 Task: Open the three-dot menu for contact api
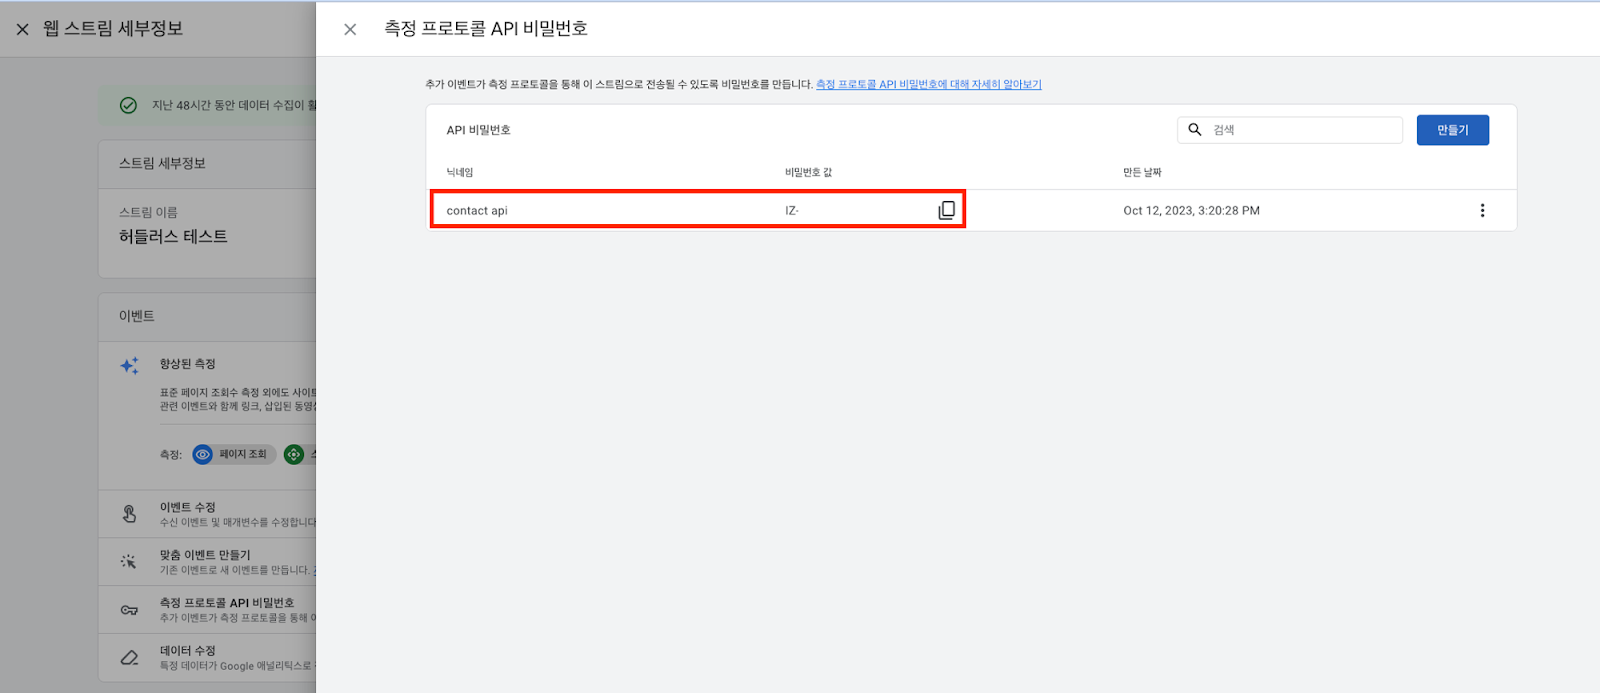tap(1482, 210)
